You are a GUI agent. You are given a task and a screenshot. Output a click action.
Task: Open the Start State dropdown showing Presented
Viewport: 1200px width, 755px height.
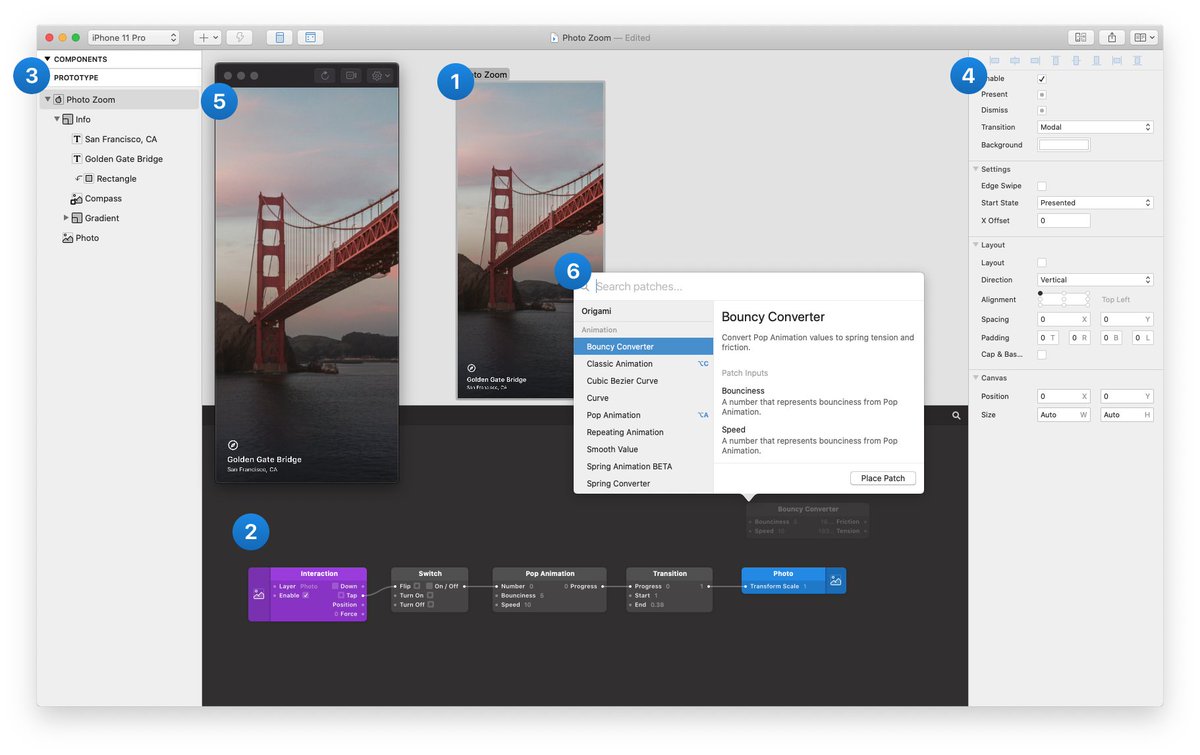point(1095,202)
